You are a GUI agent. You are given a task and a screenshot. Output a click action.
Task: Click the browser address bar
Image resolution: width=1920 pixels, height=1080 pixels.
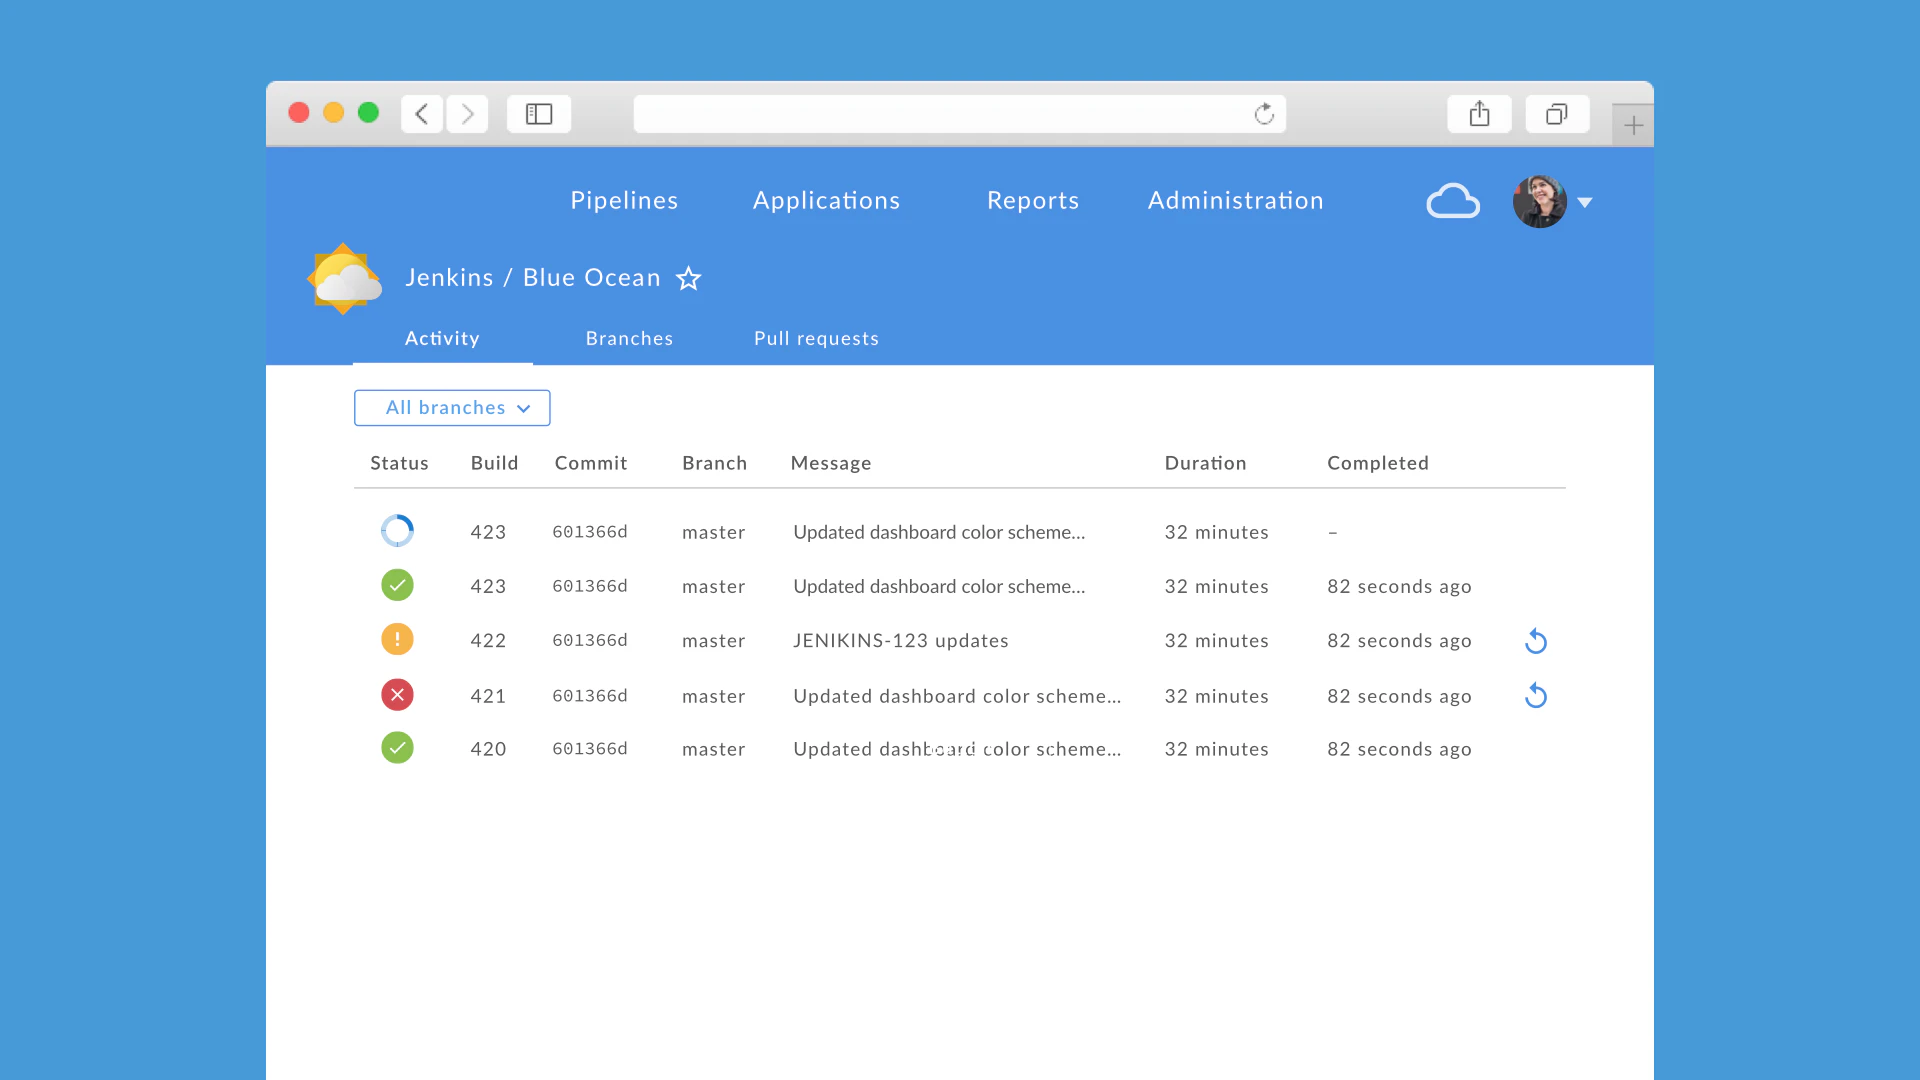click(x=940, y=114)
